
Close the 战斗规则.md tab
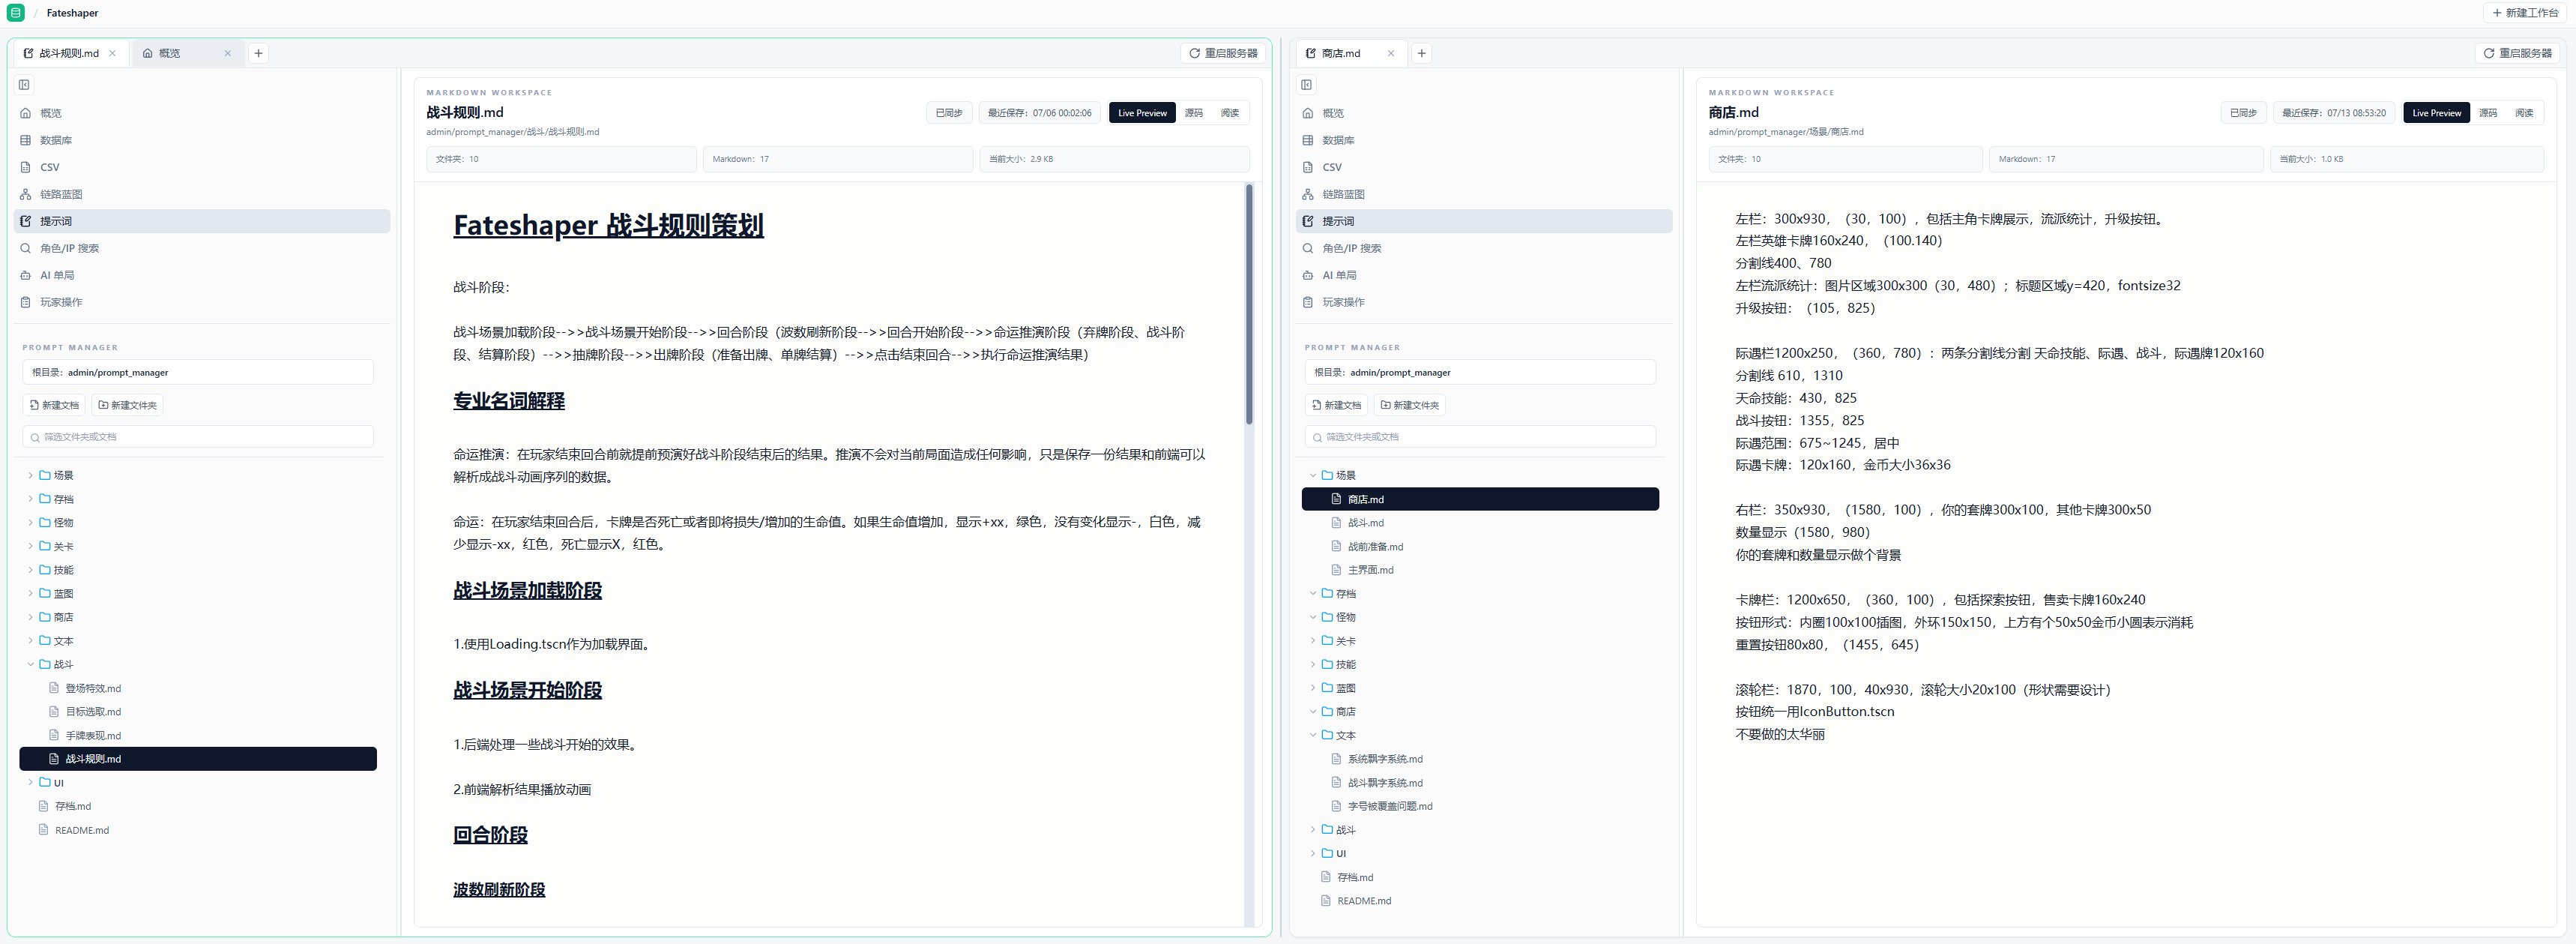(x=112, y=53)
